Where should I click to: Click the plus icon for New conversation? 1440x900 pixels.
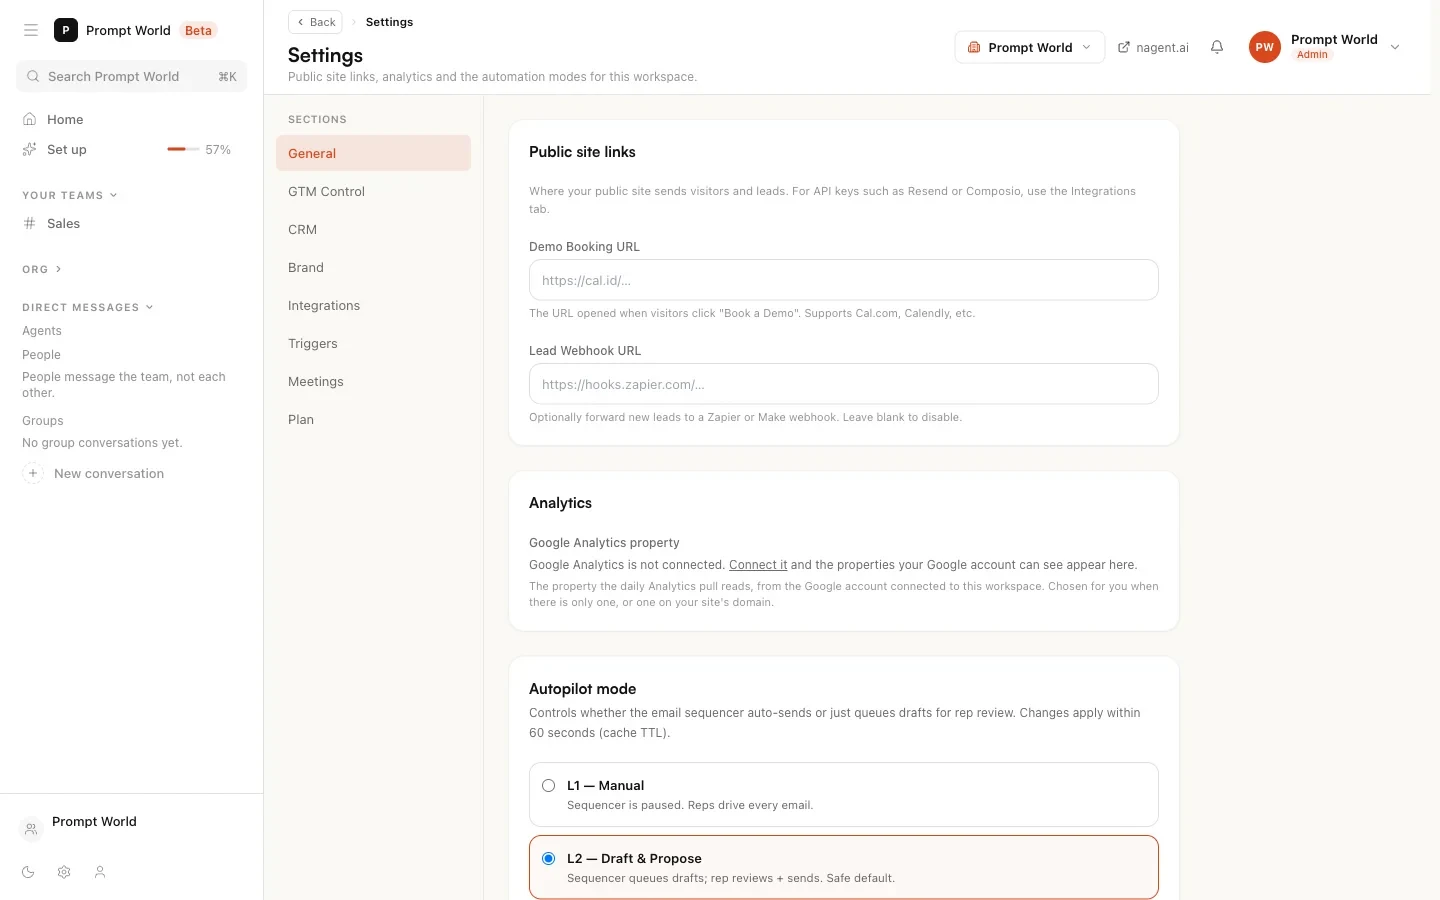point(33,473)
